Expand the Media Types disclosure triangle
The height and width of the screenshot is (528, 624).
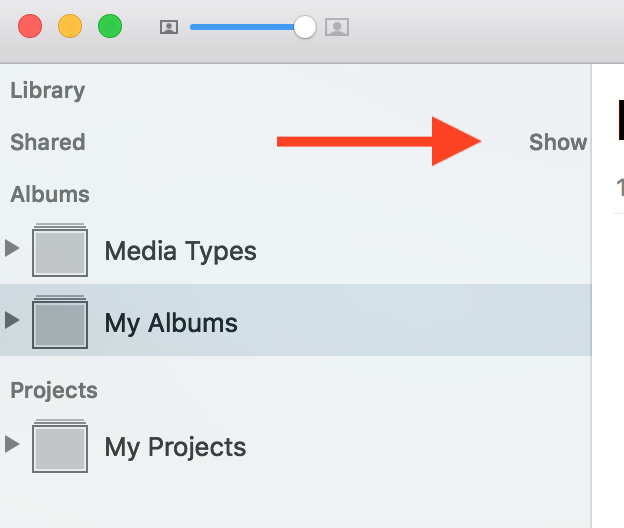click(x=12, y=248)
